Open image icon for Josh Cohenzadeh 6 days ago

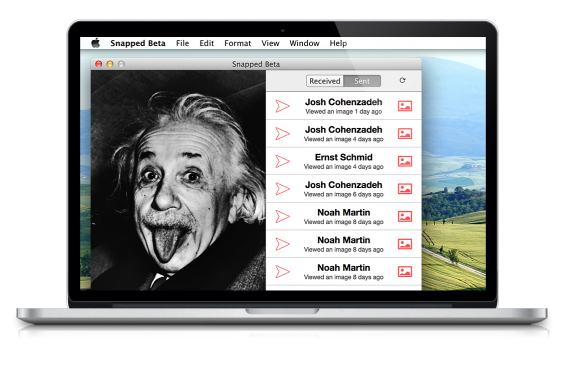point(405,189)
